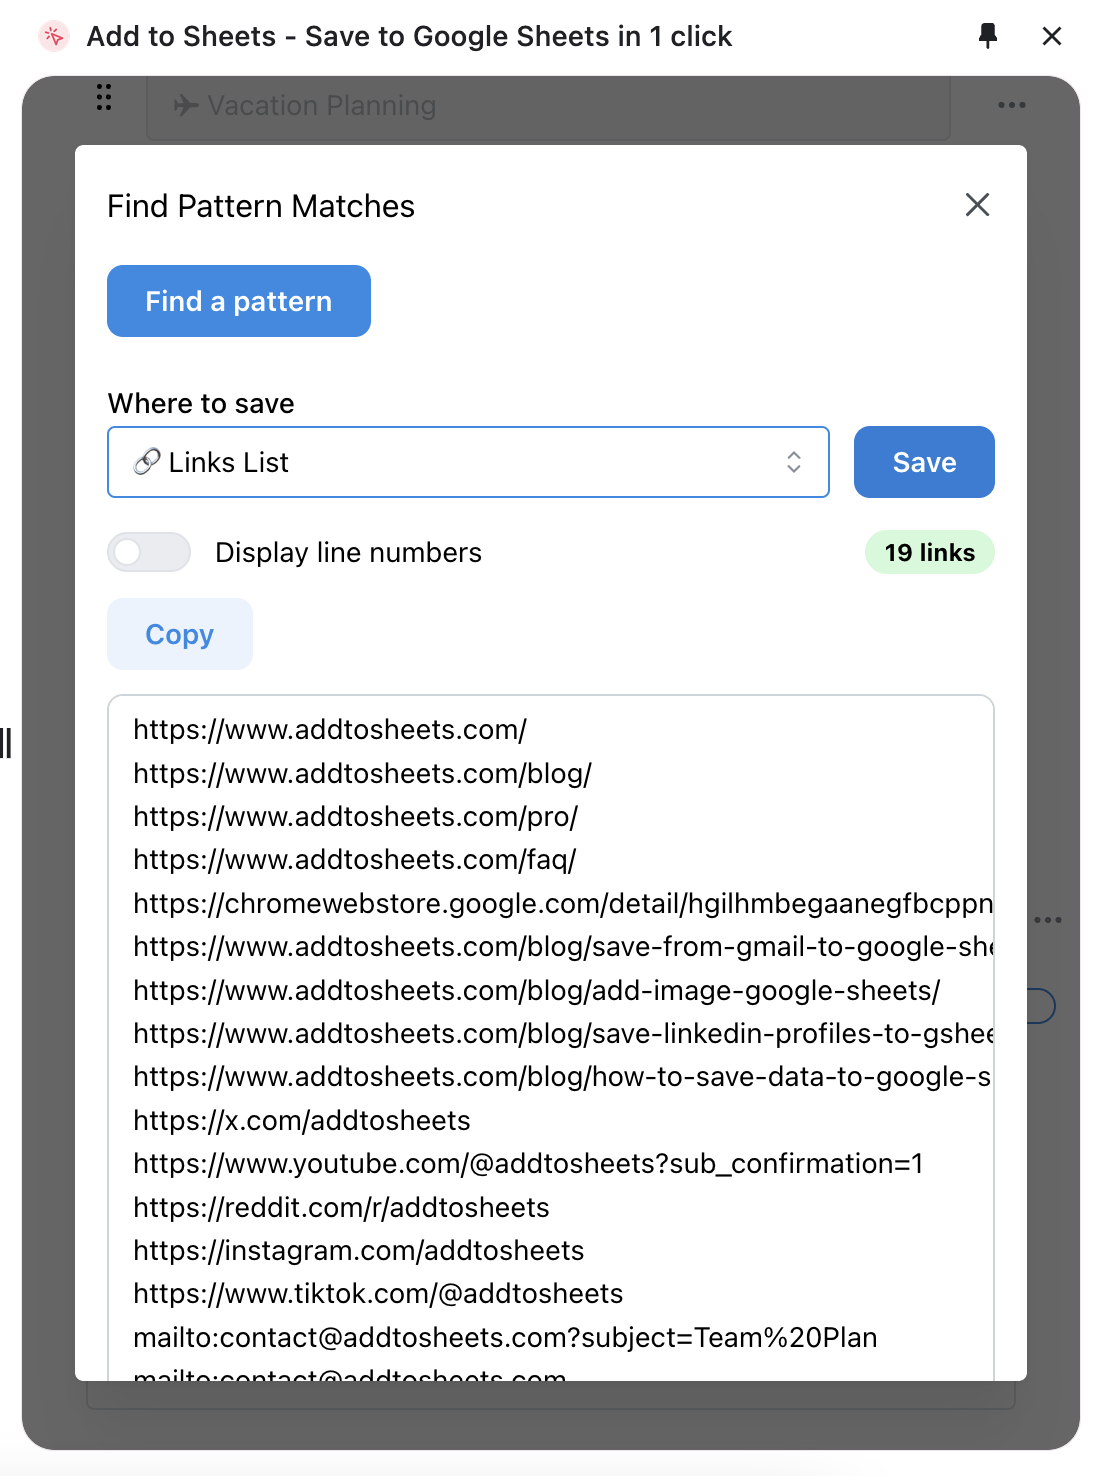1108x1476 pixels.
Task: Enable the Display line numbers toggle
Action: [x=149, y=552]
